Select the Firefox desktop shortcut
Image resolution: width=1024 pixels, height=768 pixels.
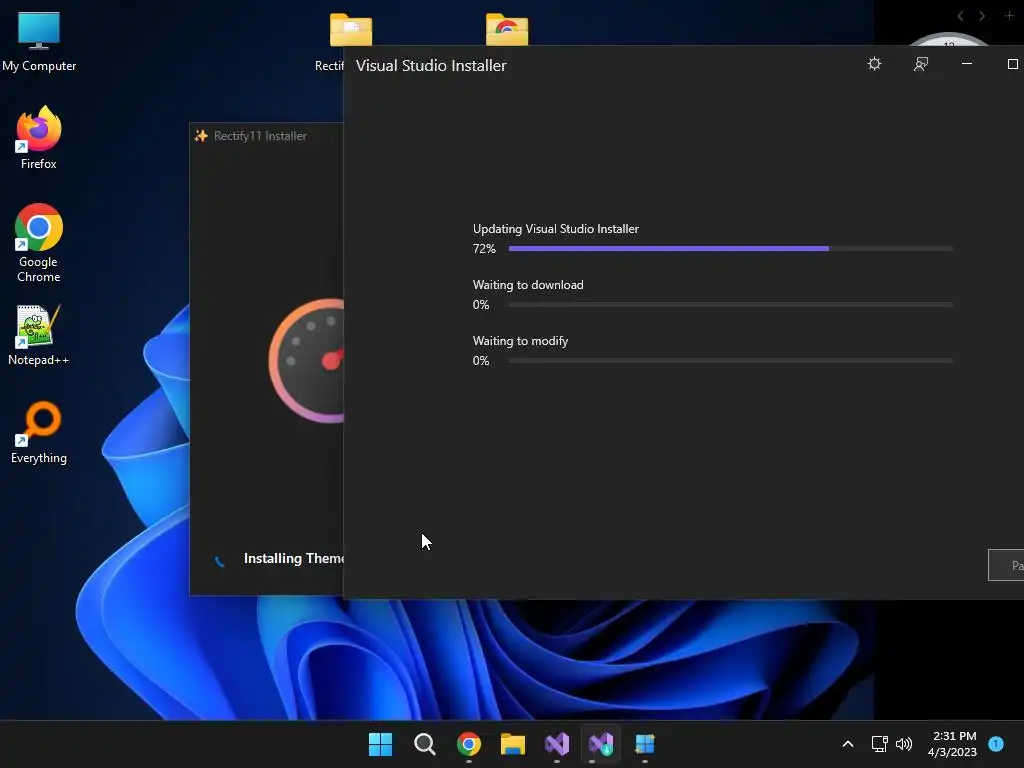39,138
